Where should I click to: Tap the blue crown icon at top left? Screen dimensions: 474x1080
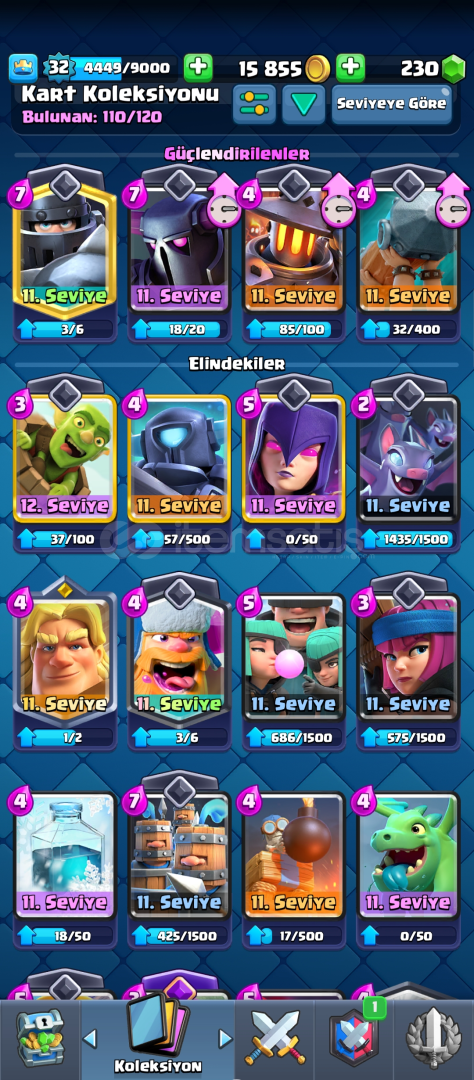(22, 68)
